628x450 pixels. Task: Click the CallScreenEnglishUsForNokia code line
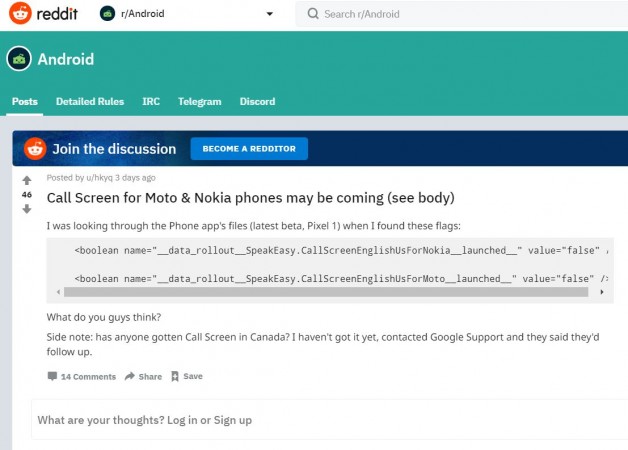341,251
